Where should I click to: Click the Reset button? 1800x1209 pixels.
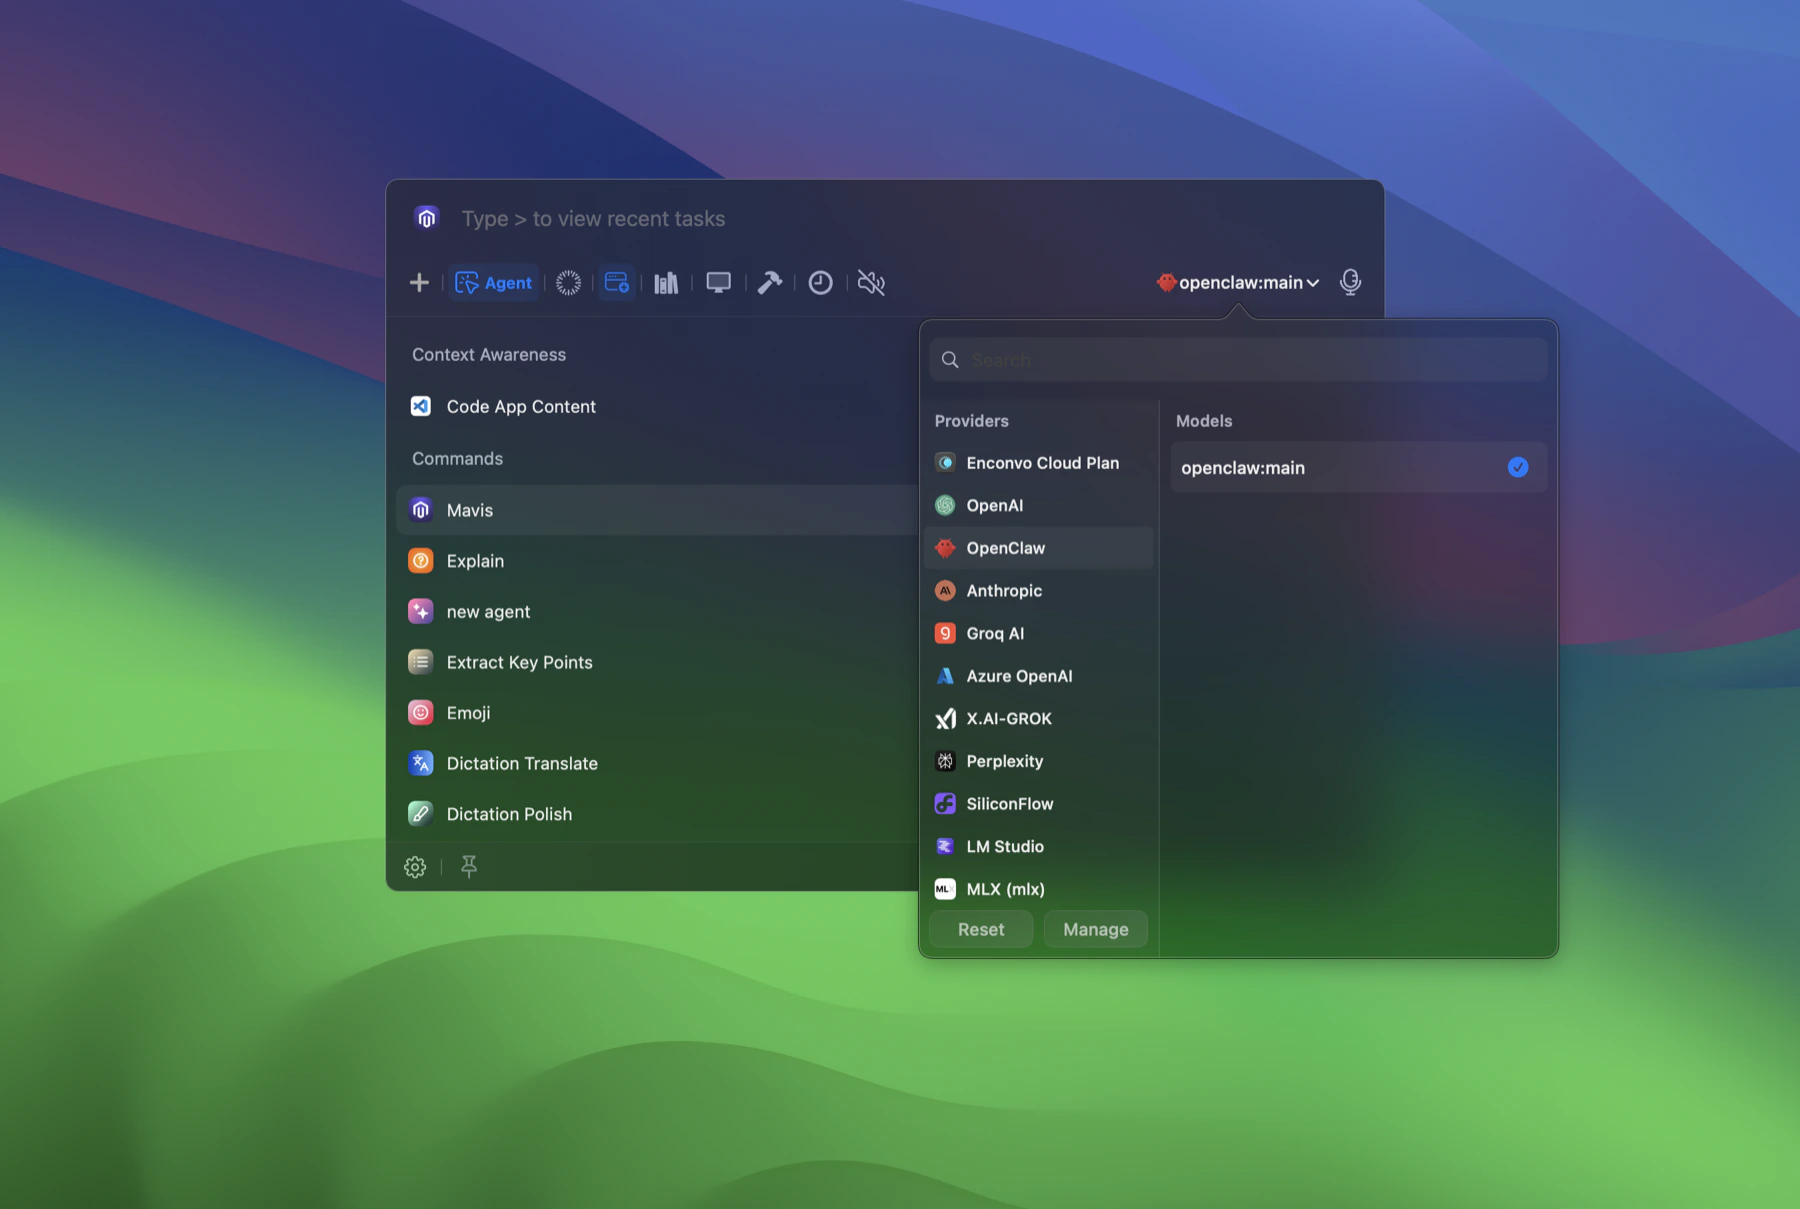(981, 930)
